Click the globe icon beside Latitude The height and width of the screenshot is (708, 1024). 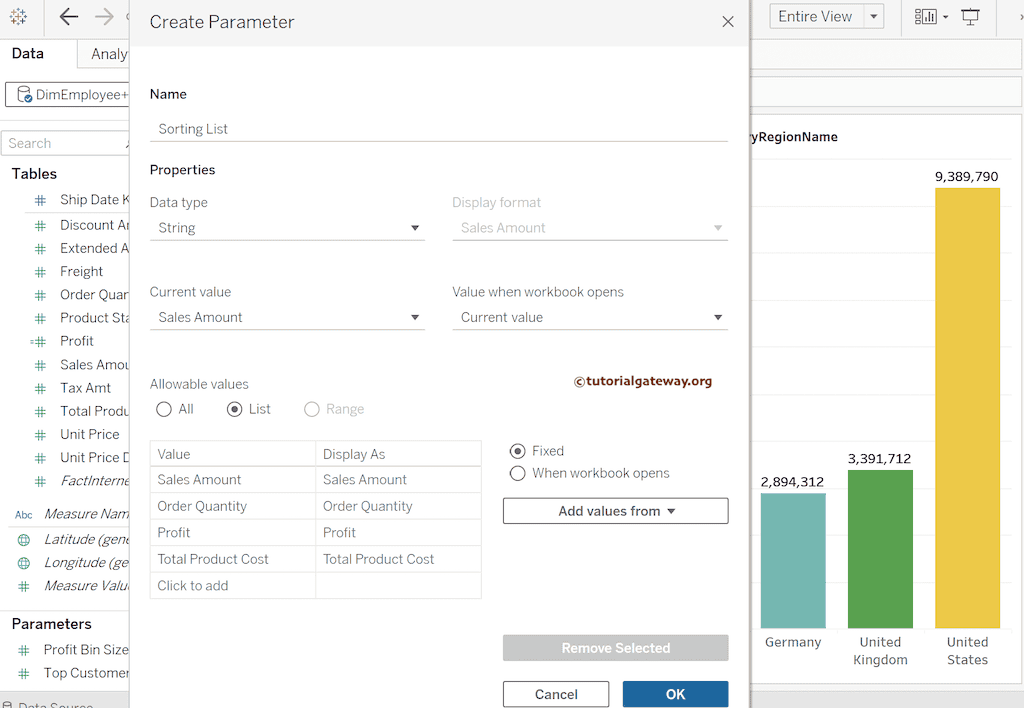pyautogui.click(x=24, y=540)
